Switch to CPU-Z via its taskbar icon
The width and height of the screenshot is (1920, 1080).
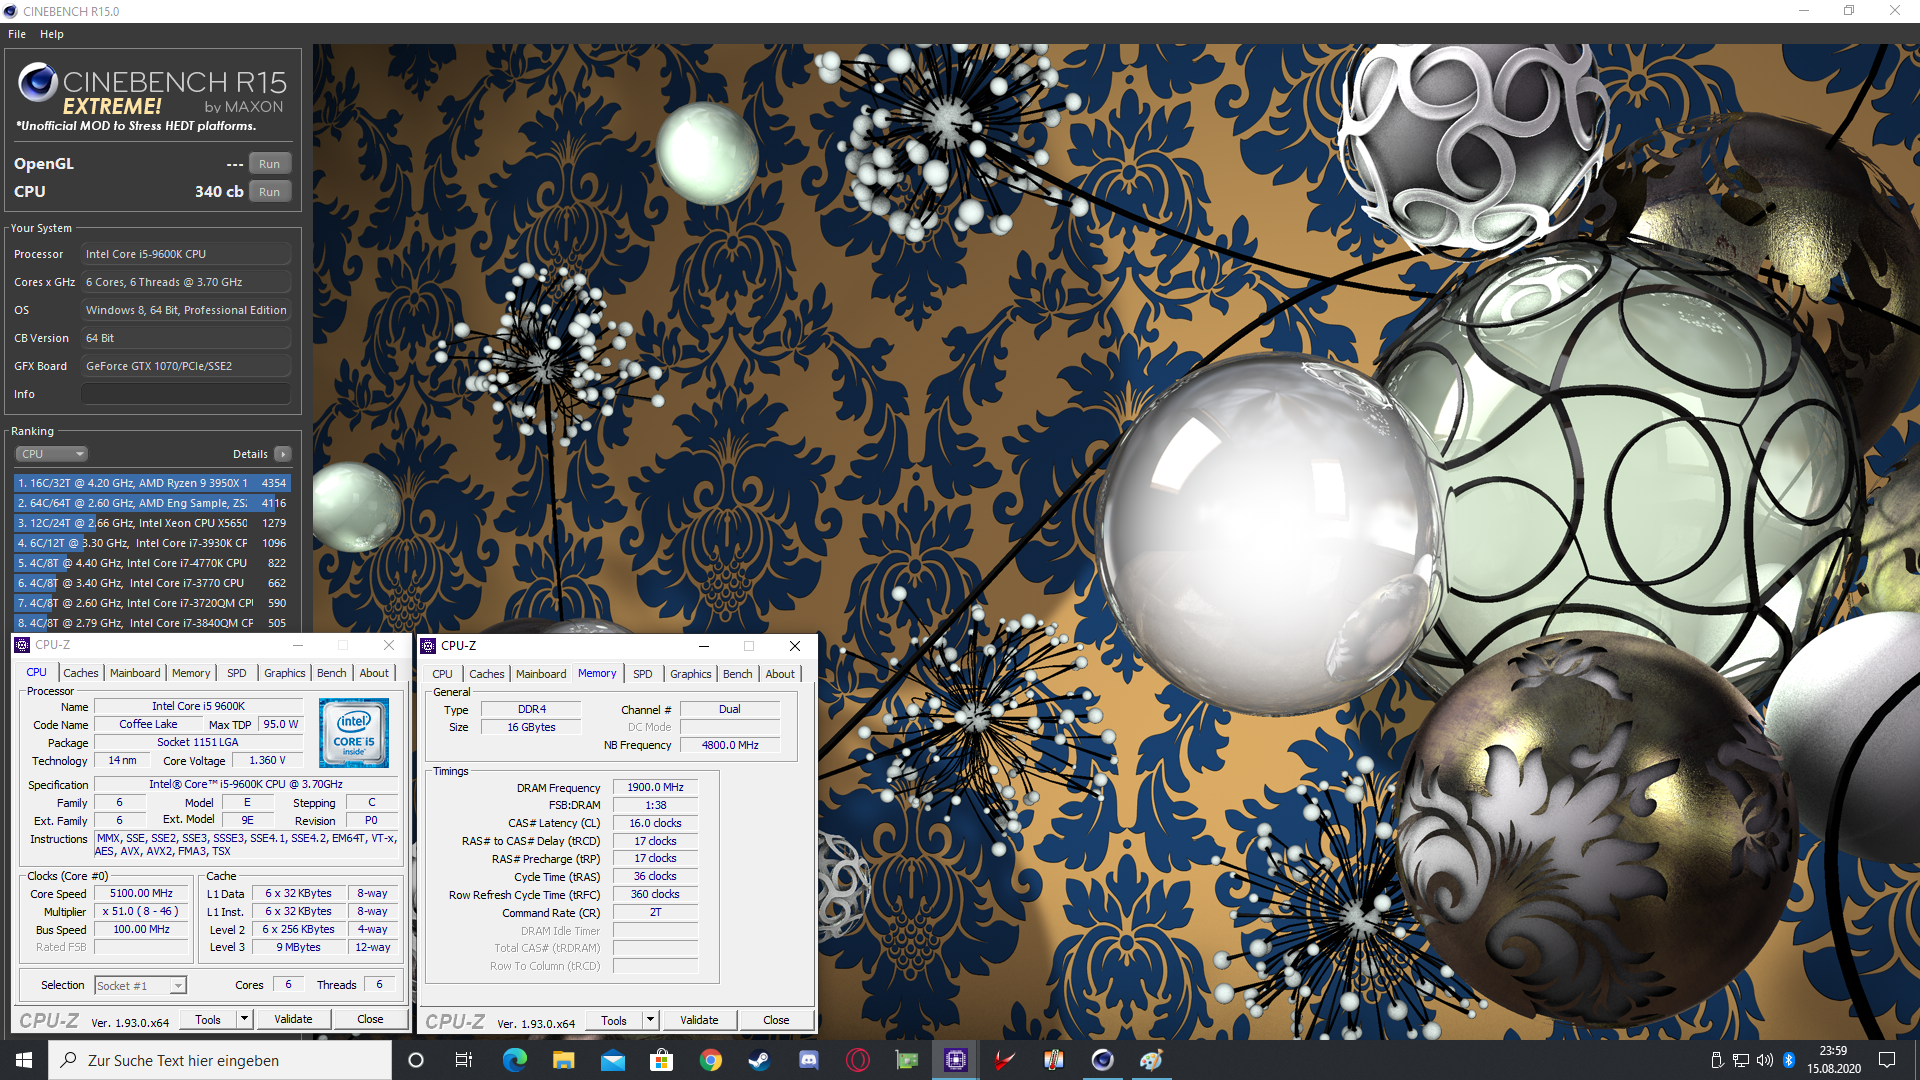tap(955, 1060)
